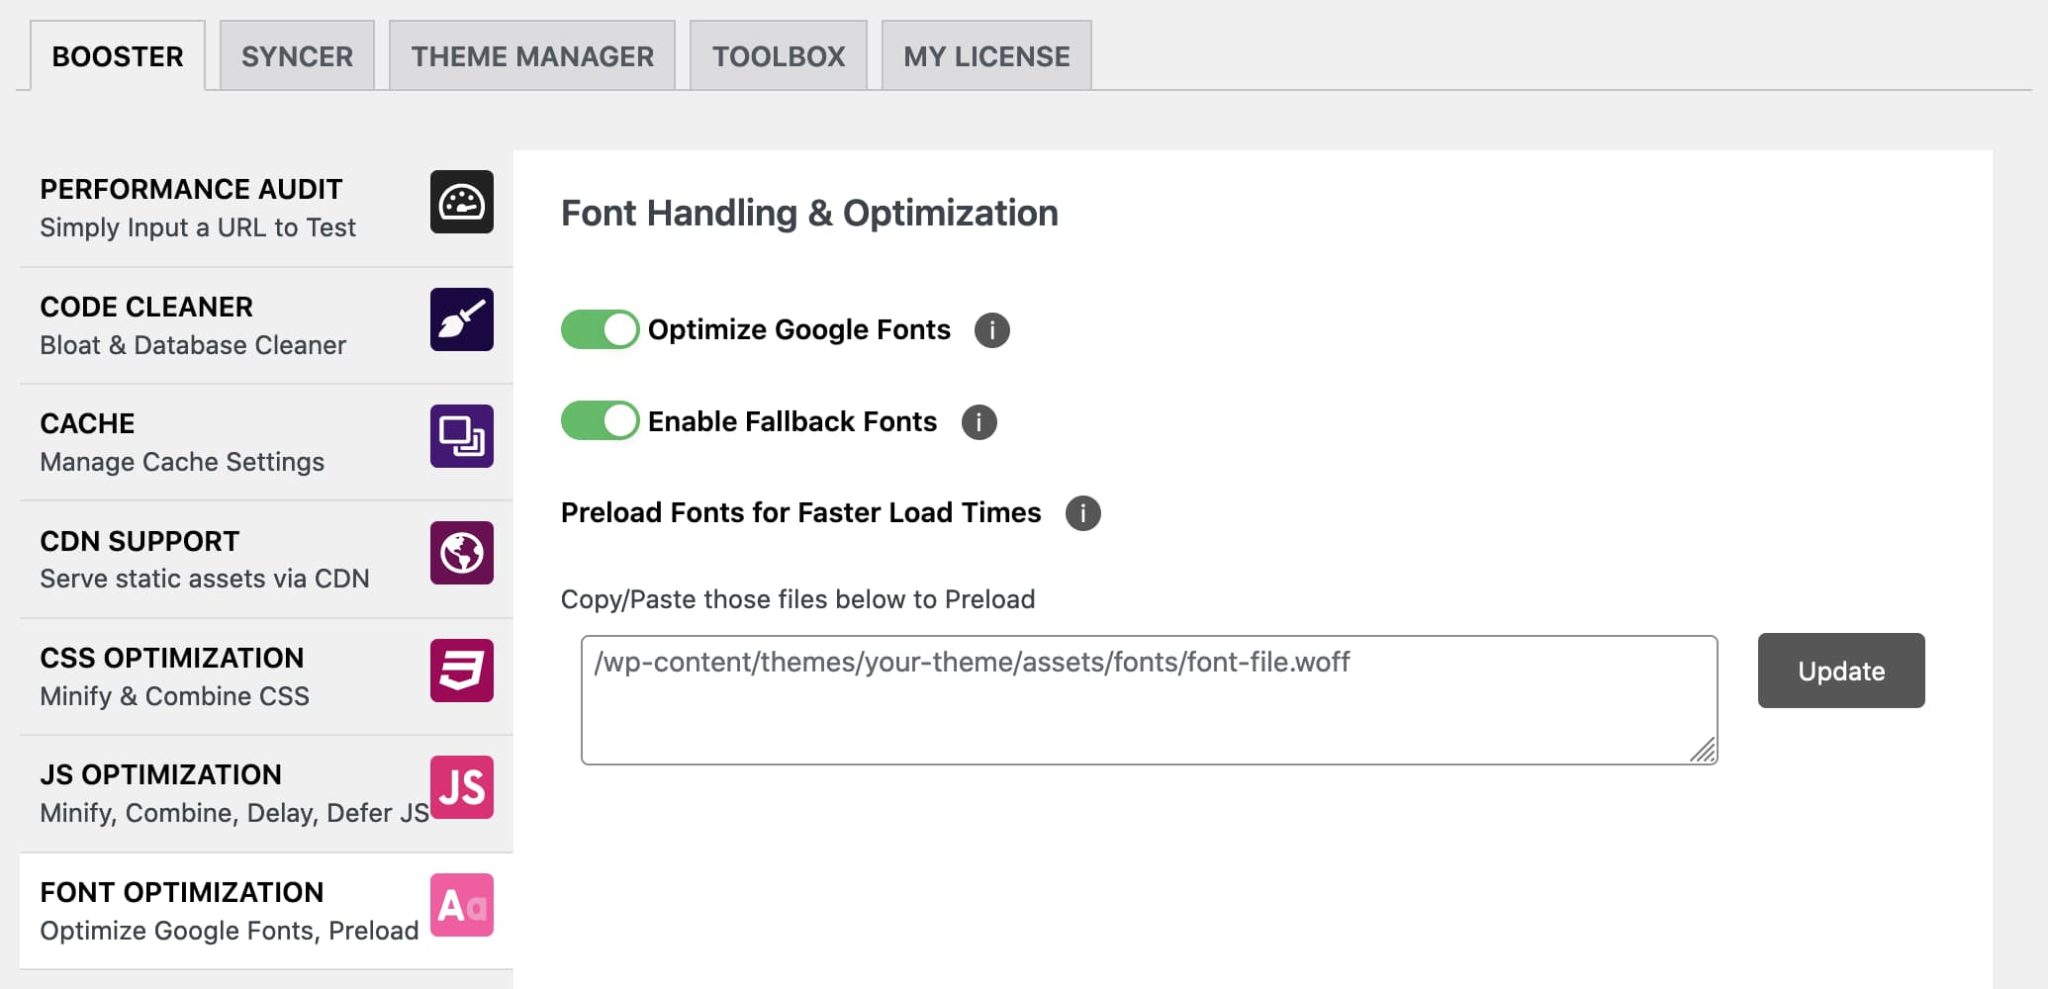Click the Update button
The height and width of the screenshot is (989, 2048).
pos(1840,670)
